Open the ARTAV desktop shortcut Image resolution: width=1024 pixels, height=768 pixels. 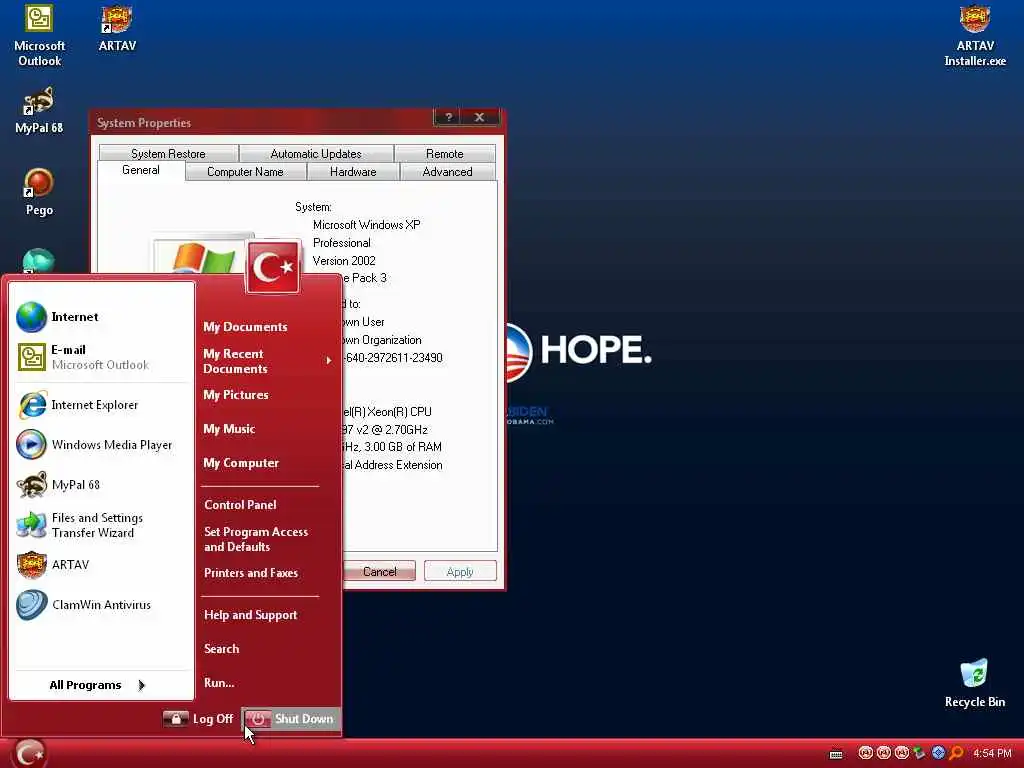[117, 29]
